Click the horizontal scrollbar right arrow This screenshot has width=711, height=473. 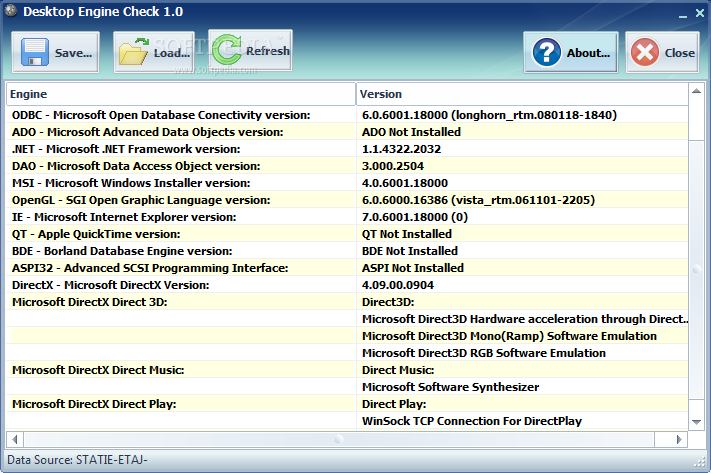pyautogui.click(x=679, y=439)
